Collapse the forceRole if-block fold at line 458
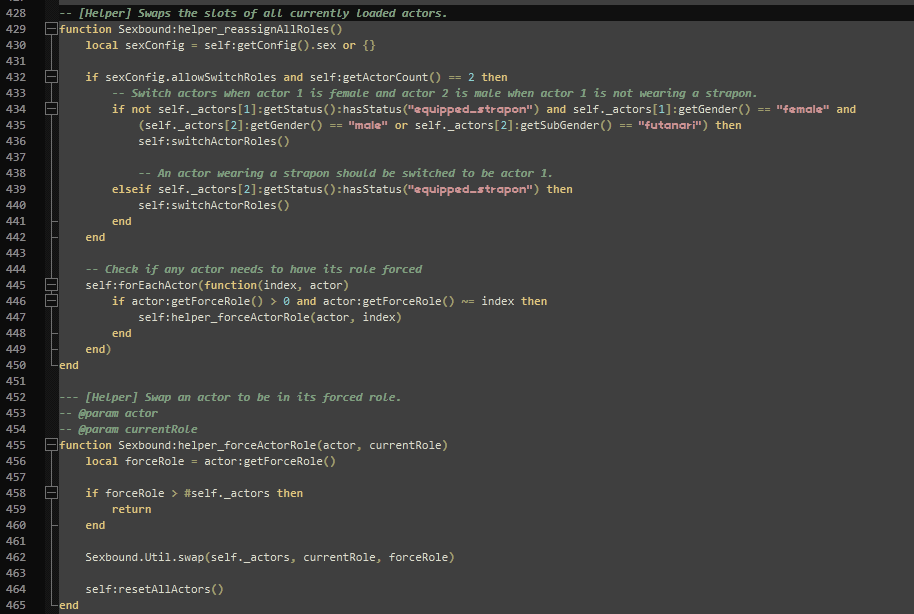This screenshot has height=614, width=914. (x=51, y=493)
